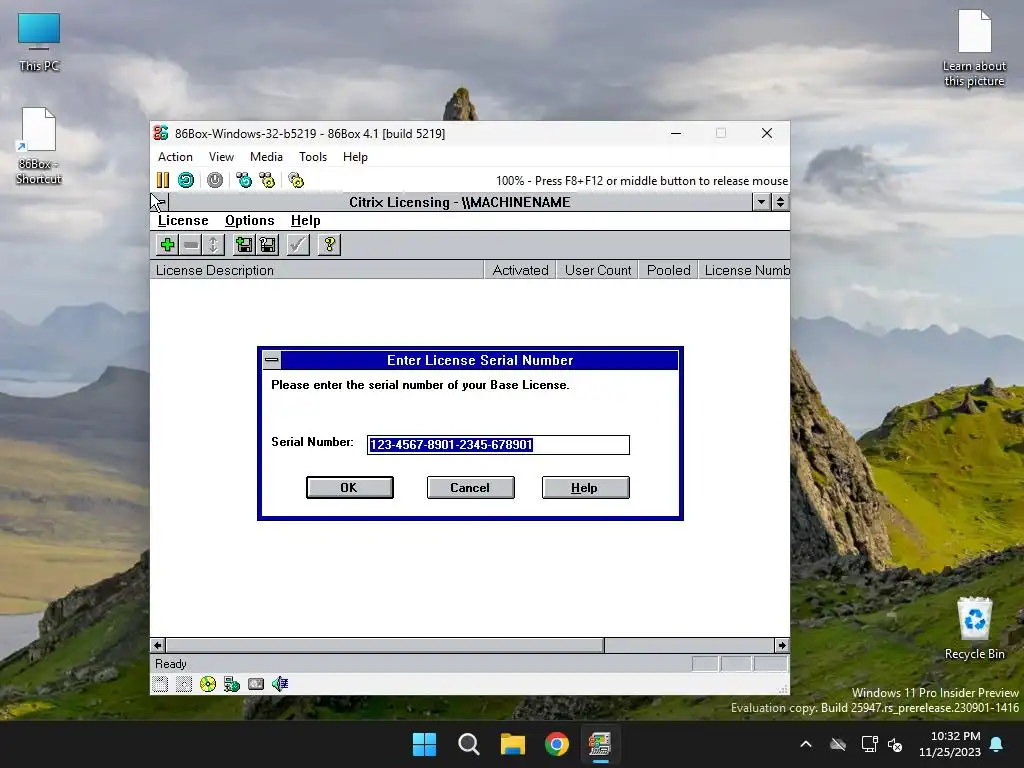Open emulator settings via the 86Box toolbar gear icon
This screenshot has width=1024, height=768.
click(x=296, y=180)
